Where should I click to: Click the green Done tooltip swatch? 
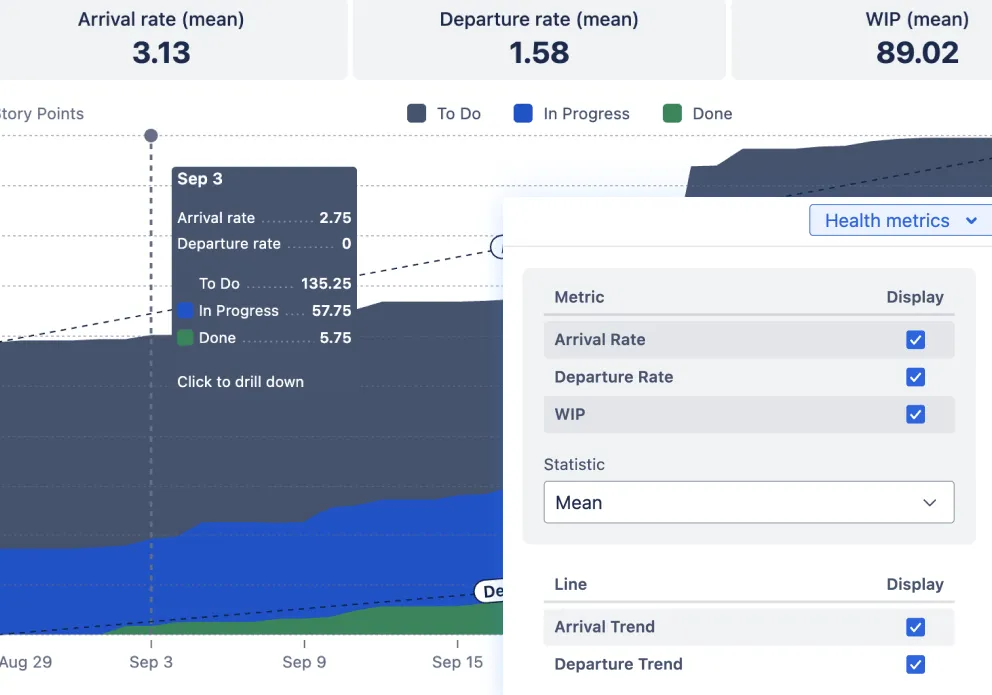(185, 338)
